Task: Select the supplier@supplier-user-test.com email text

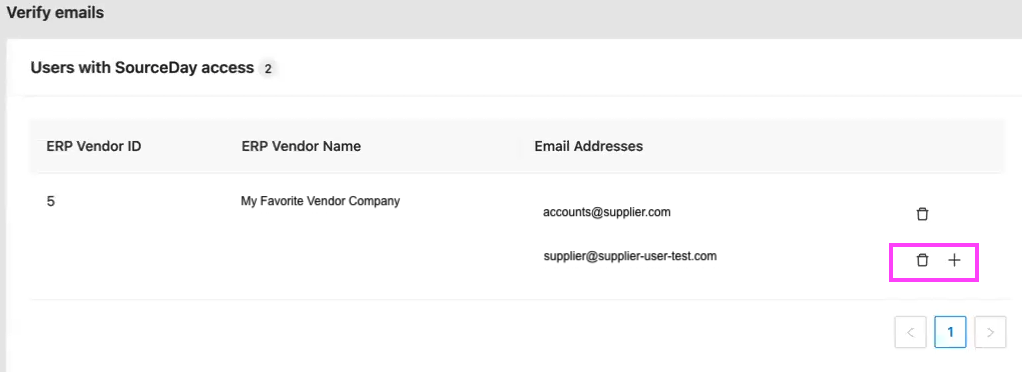Action: point(630,257)
